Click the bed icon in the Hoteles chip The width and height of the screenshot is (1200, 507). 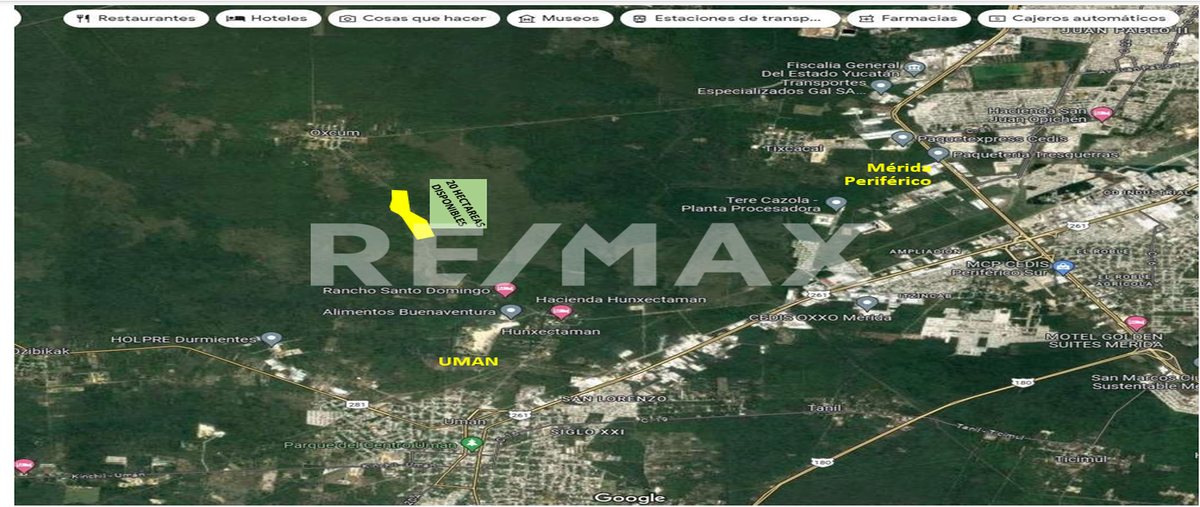point(235,18)
